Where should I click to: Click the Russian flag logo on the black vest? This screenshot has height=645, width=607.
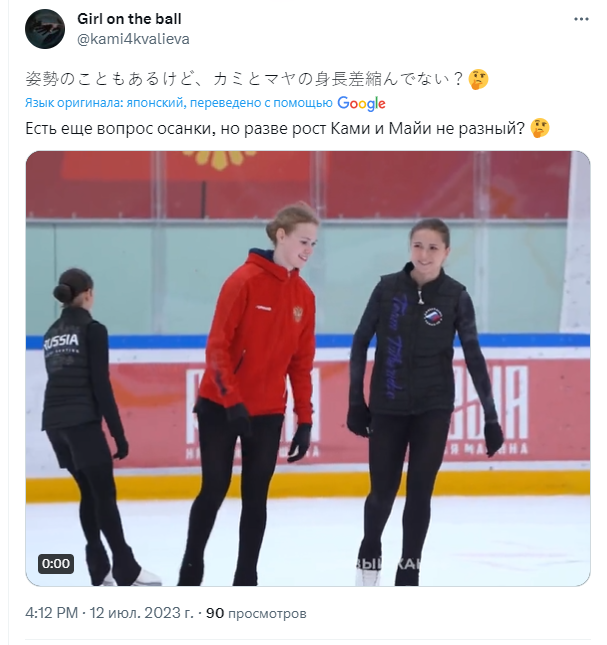[433, 316]
